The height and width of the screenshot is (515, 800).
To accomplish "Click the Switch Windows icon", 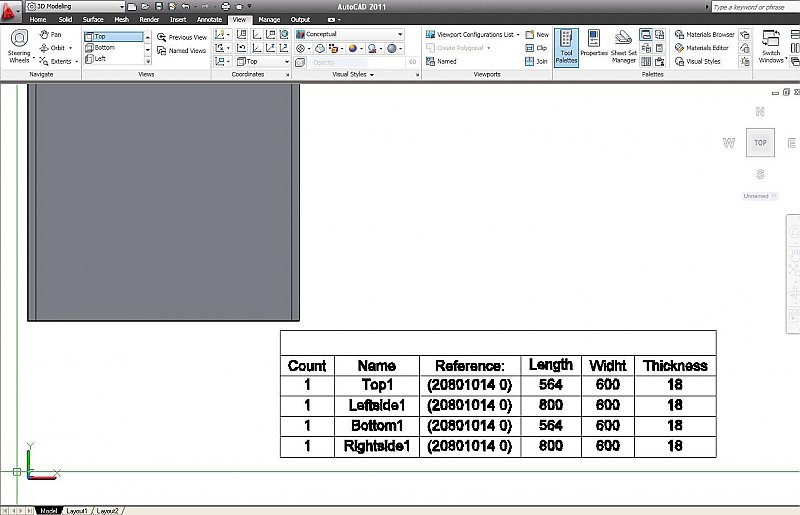I will click(x=771, y=46).
